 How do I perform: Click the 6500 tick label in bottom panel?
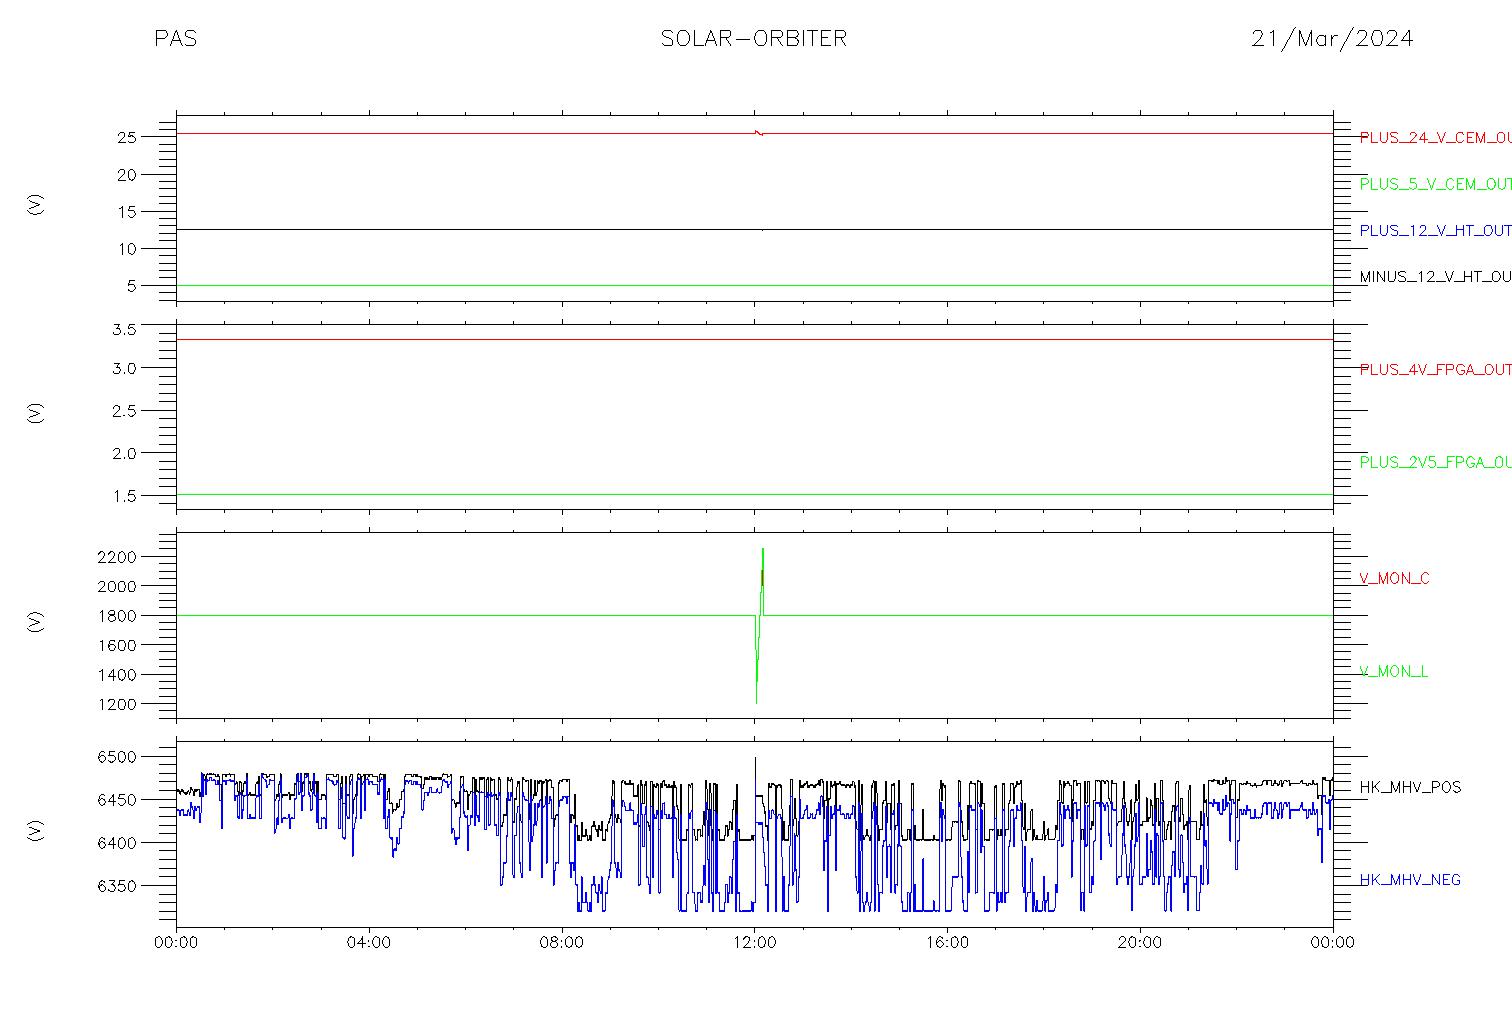pos(117,758)
